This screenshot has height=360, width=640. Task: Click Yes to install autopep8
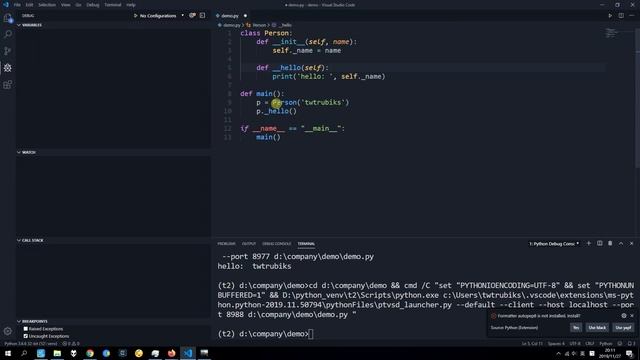pyautogui.click(x=576, y=327)
